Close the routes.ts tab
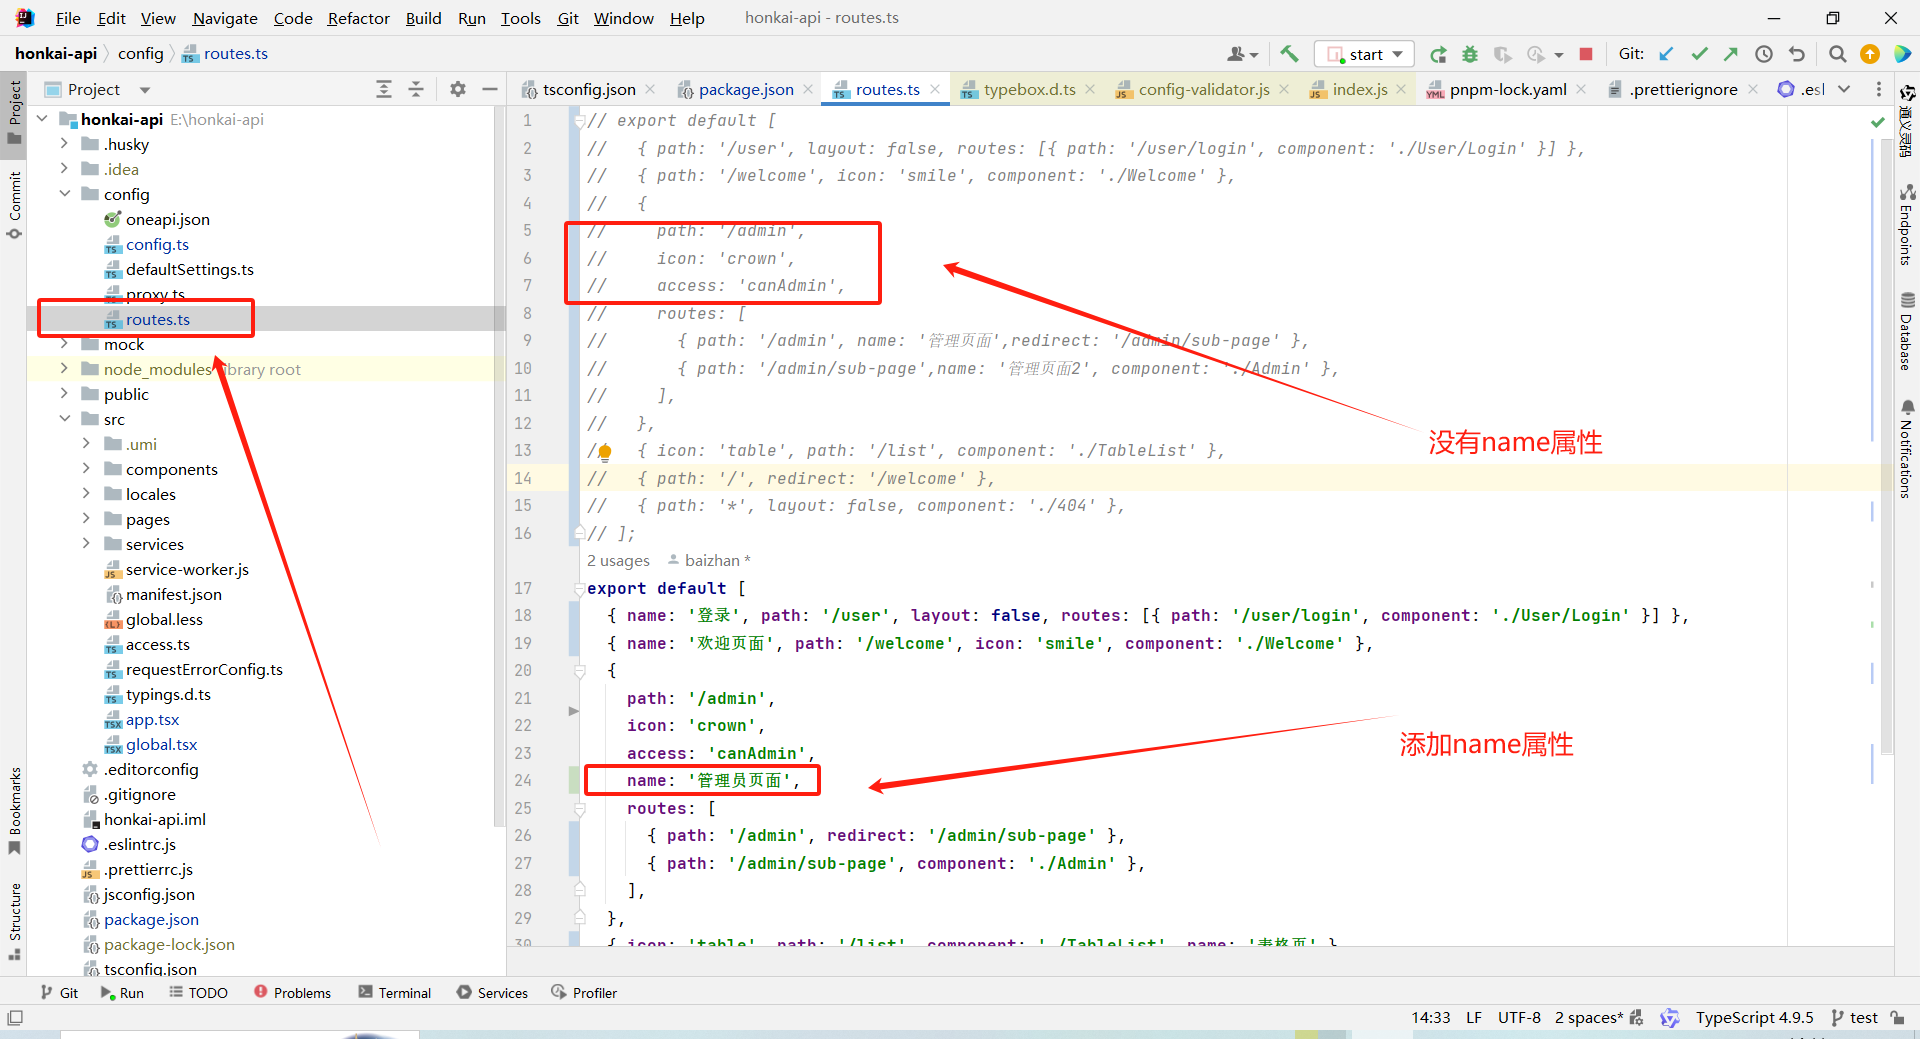 935,89
